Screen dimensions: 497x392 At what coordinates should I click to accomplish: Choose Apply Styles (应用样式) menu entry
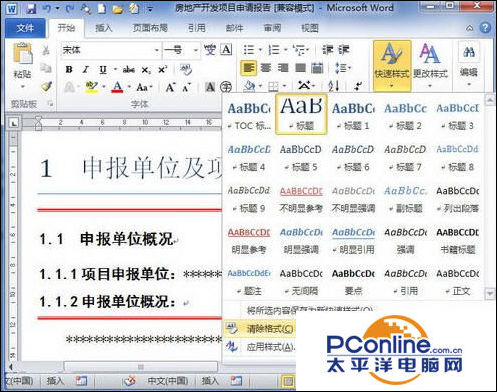(259, 347)
